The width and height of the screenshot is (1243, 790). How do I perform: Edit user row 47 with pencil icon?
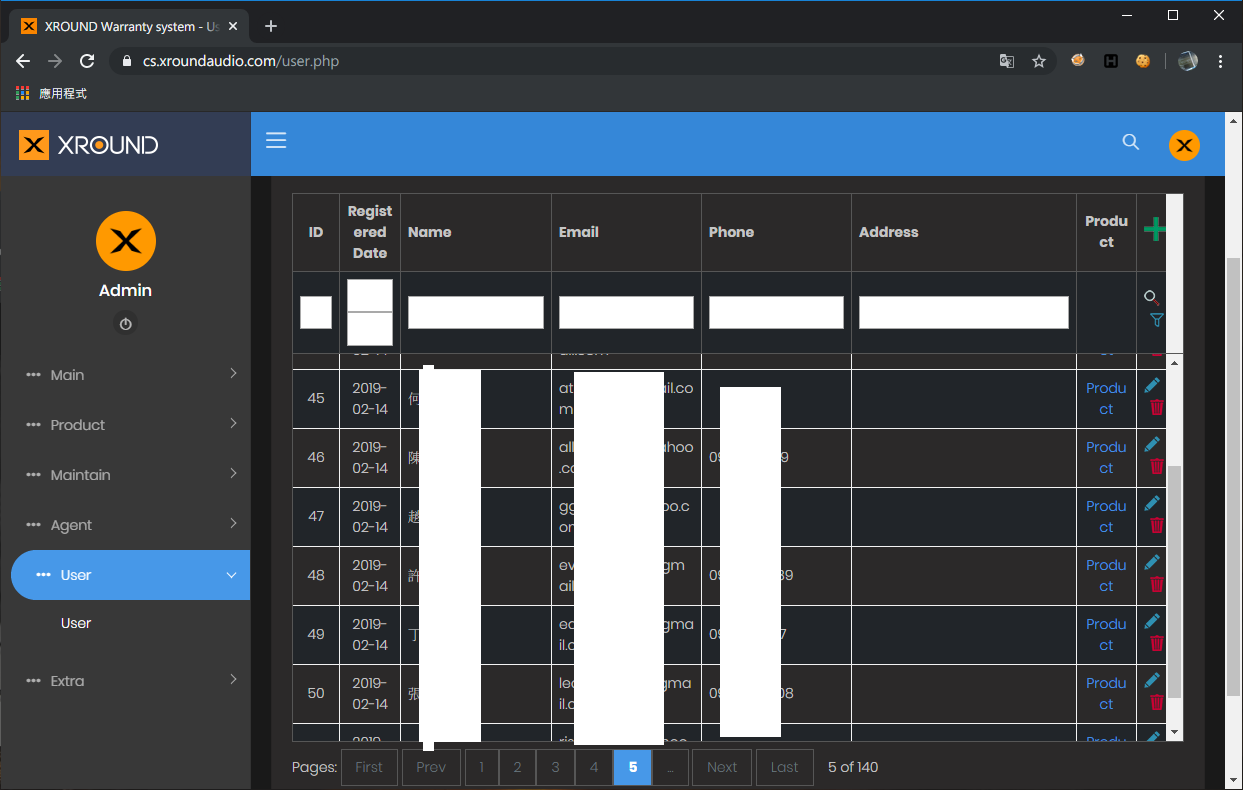(1152, 503)
